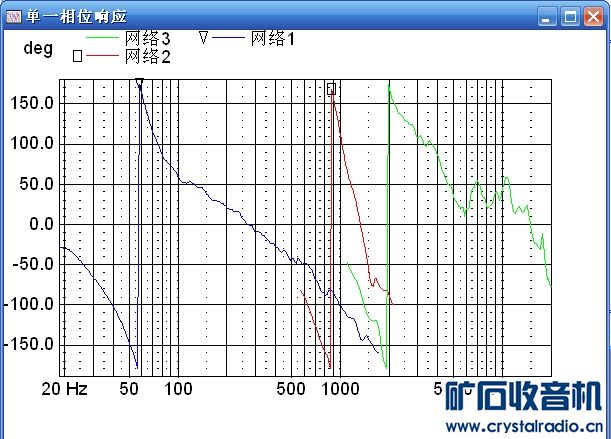Click the 单一相位响应 window title
Screen dimensions: 611x439
tap(76, 17)
